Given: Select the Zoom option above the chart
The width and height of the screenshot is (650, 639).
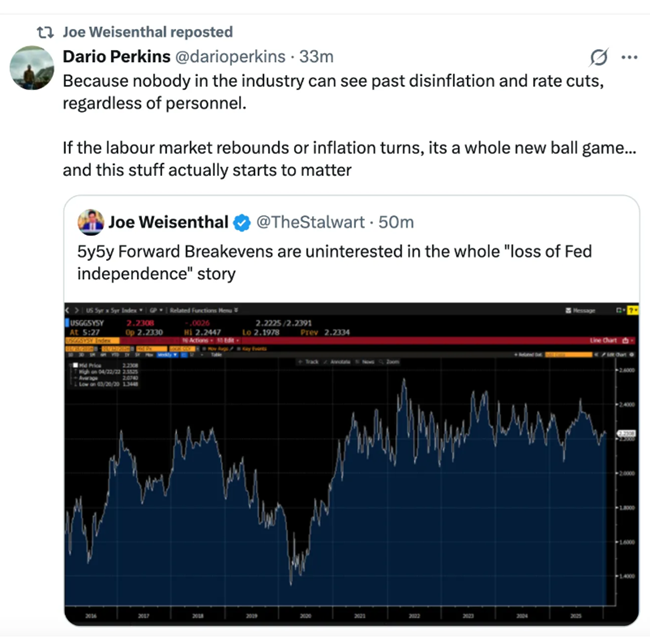Looking at the screenshot, I should (392, 361).
